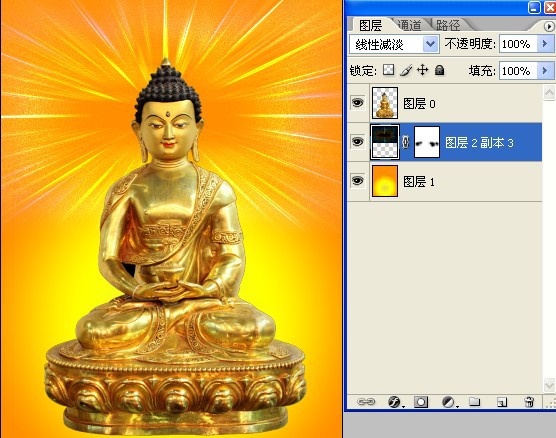Switch to the 通道 (Channels) tab

(x=410, y=25)
